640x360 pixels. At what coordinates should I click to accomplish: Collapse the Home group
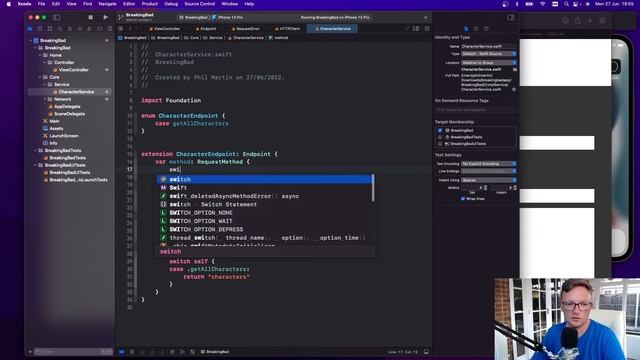point(40,55)
